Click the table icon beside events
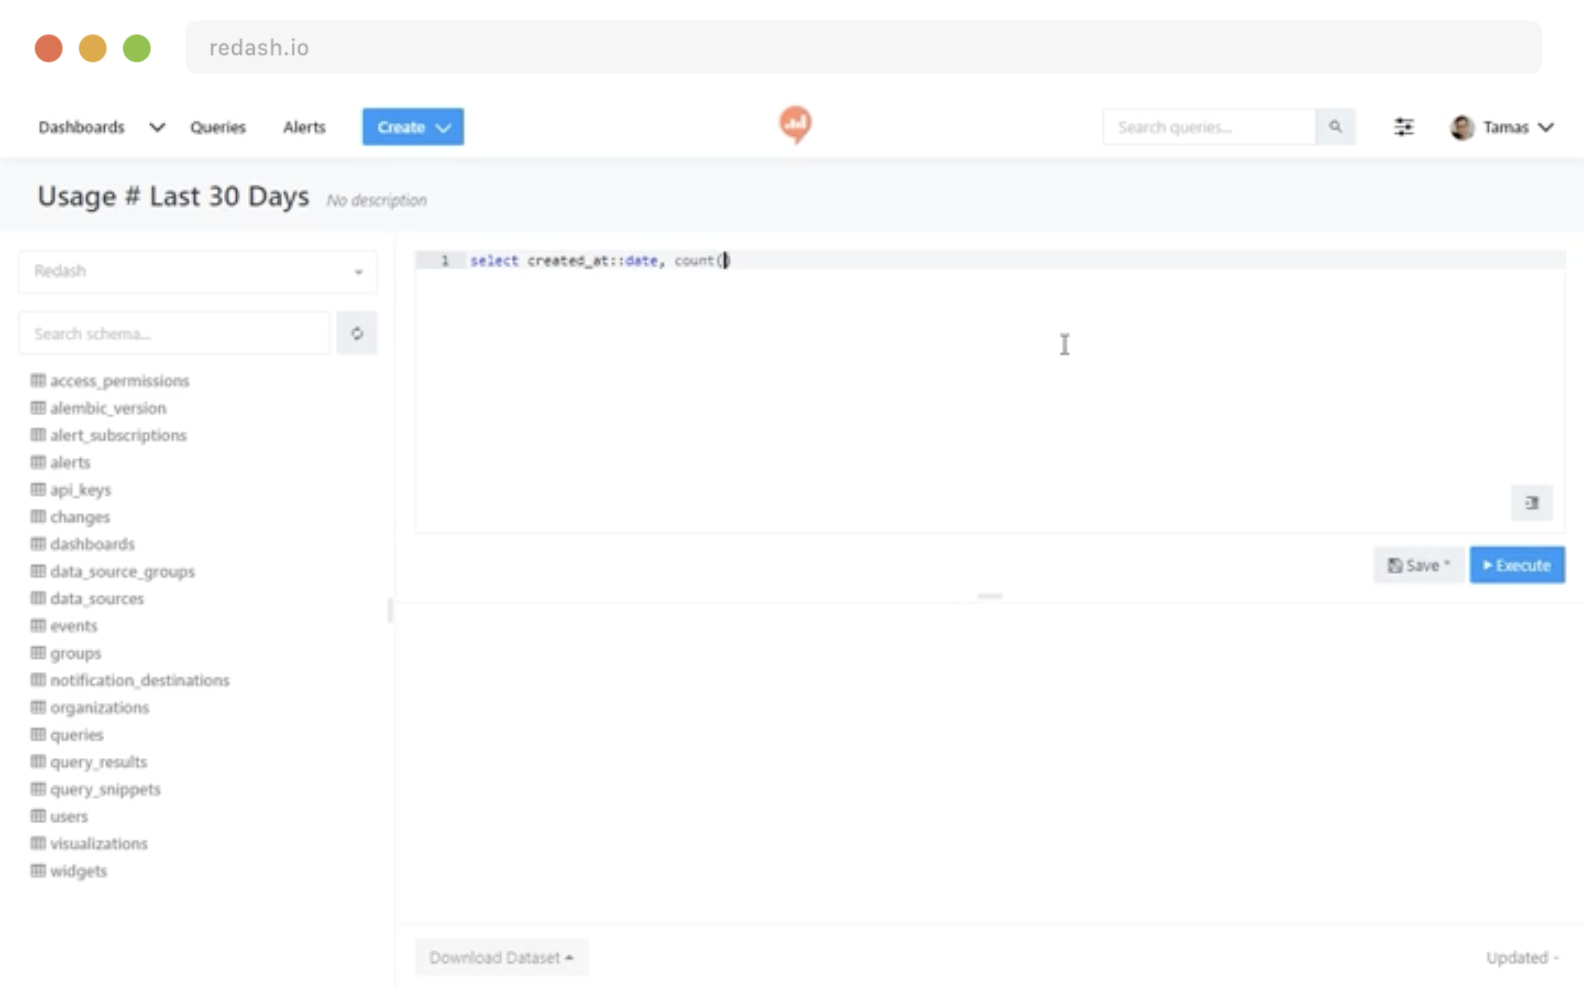 [x=38, y=626]
